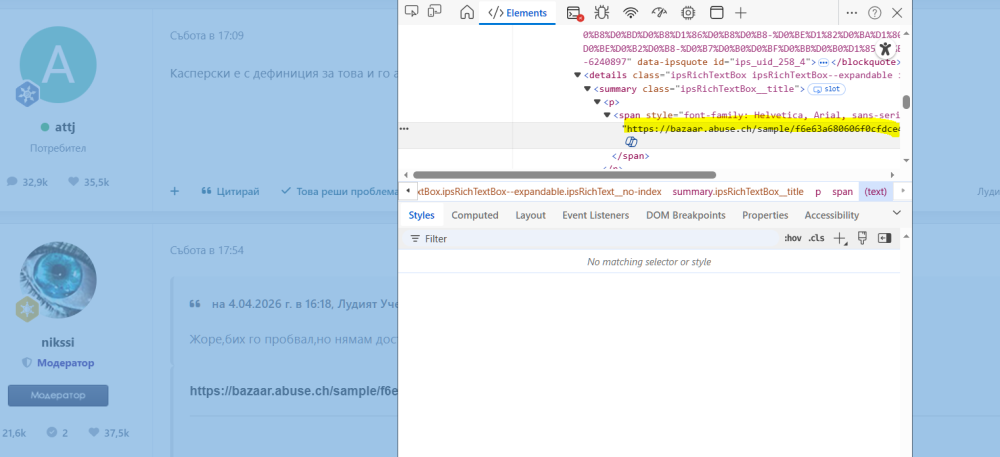Open nikssi user profile name
The width and height of the screenshot is (1000, 457).
coord(57,342)
